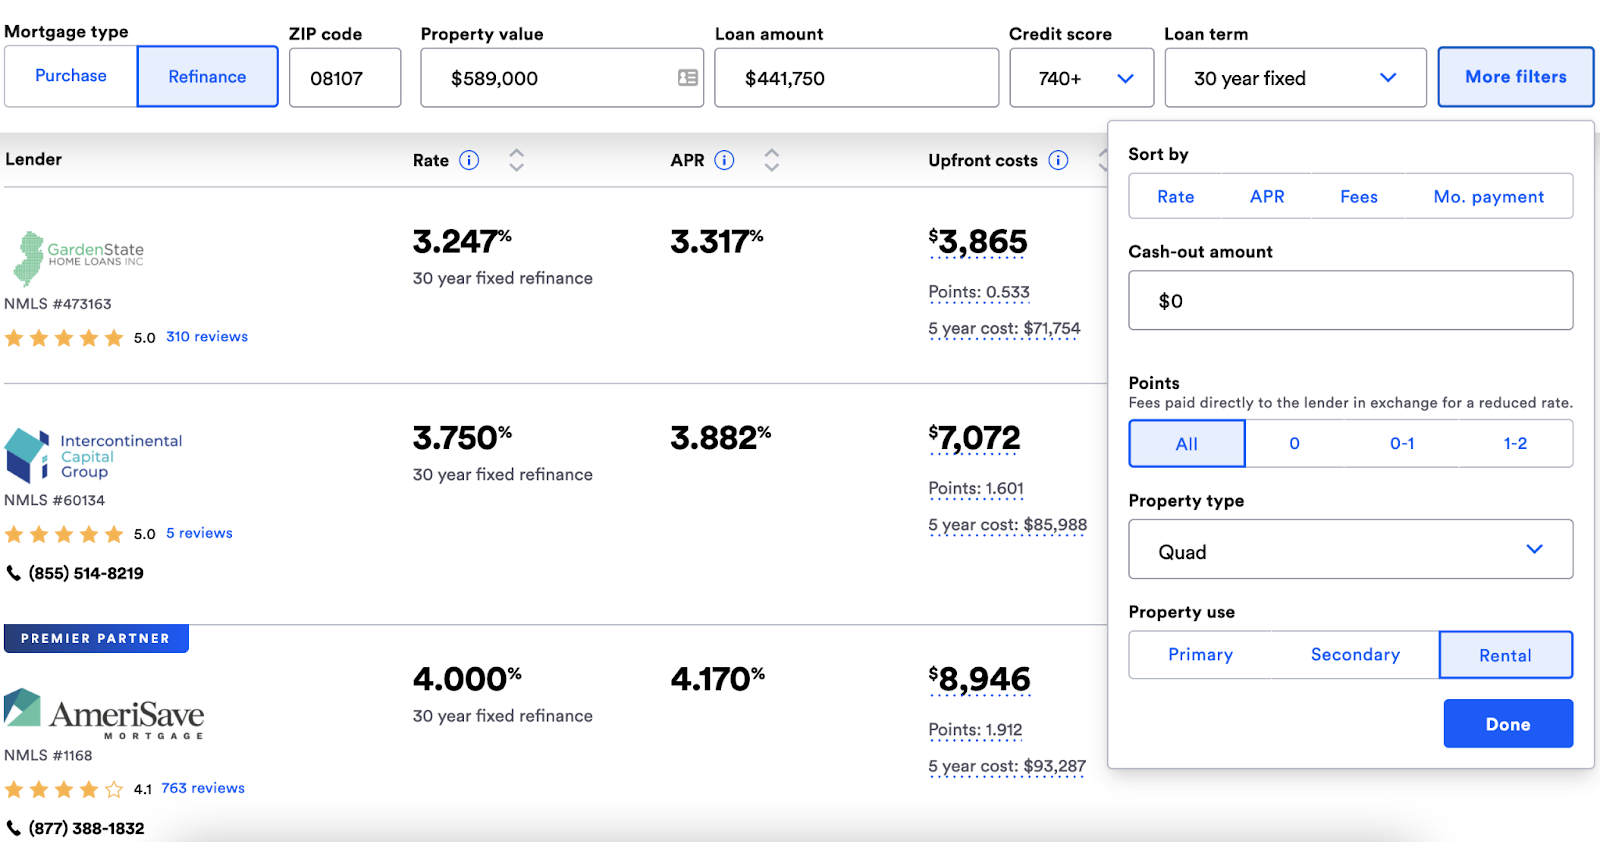Image resolution: width=1600 pixels, height=842 pixels.
Task: Open Intercontinental's 5 reviews link
Action: (x=199, y=533)
